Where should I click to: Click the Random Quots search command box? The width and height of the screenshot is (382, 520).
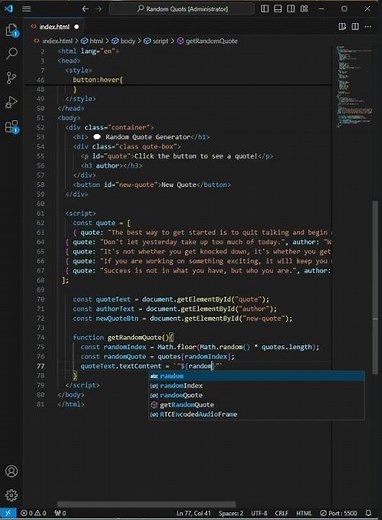(182, 9)
